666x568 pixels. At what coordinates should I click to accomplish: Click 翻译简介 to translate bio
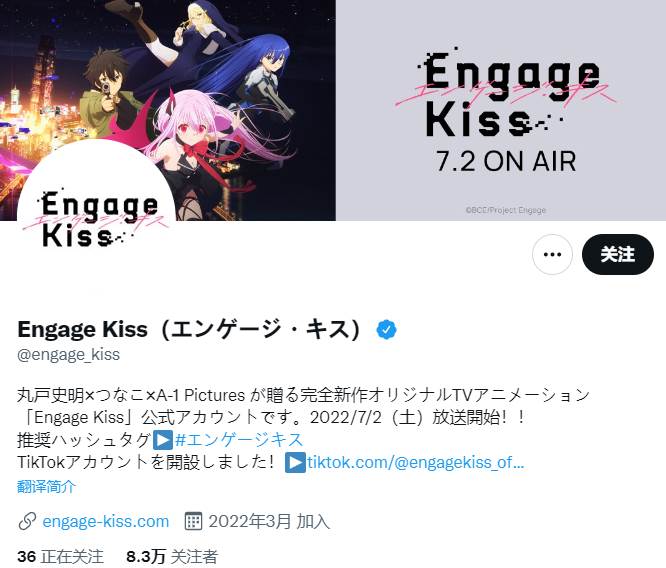(46, 486)
